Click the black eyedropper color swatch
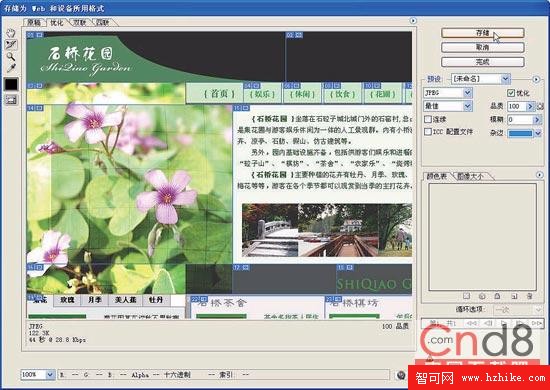The width and height of the screenshot is (550, 390). click(x=11, y=84)
